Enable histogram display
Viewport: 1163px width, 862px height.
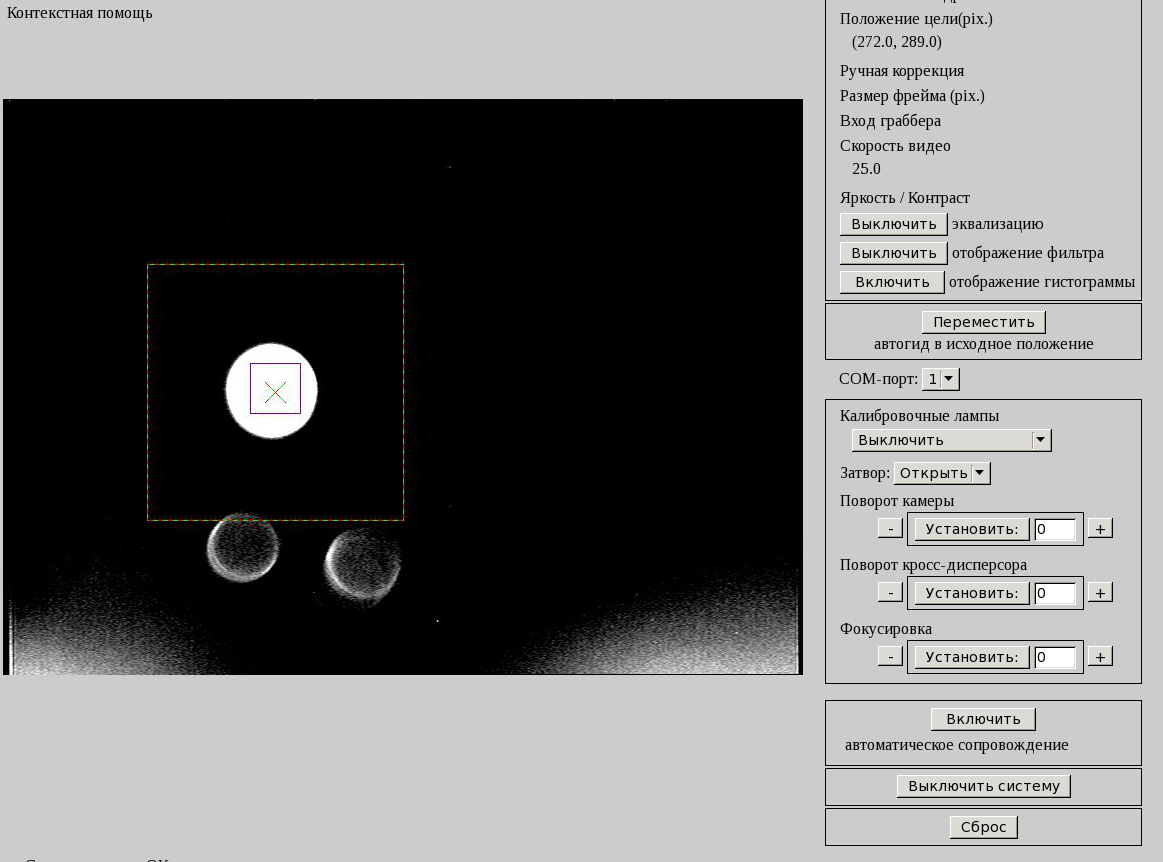click(892, 281)
